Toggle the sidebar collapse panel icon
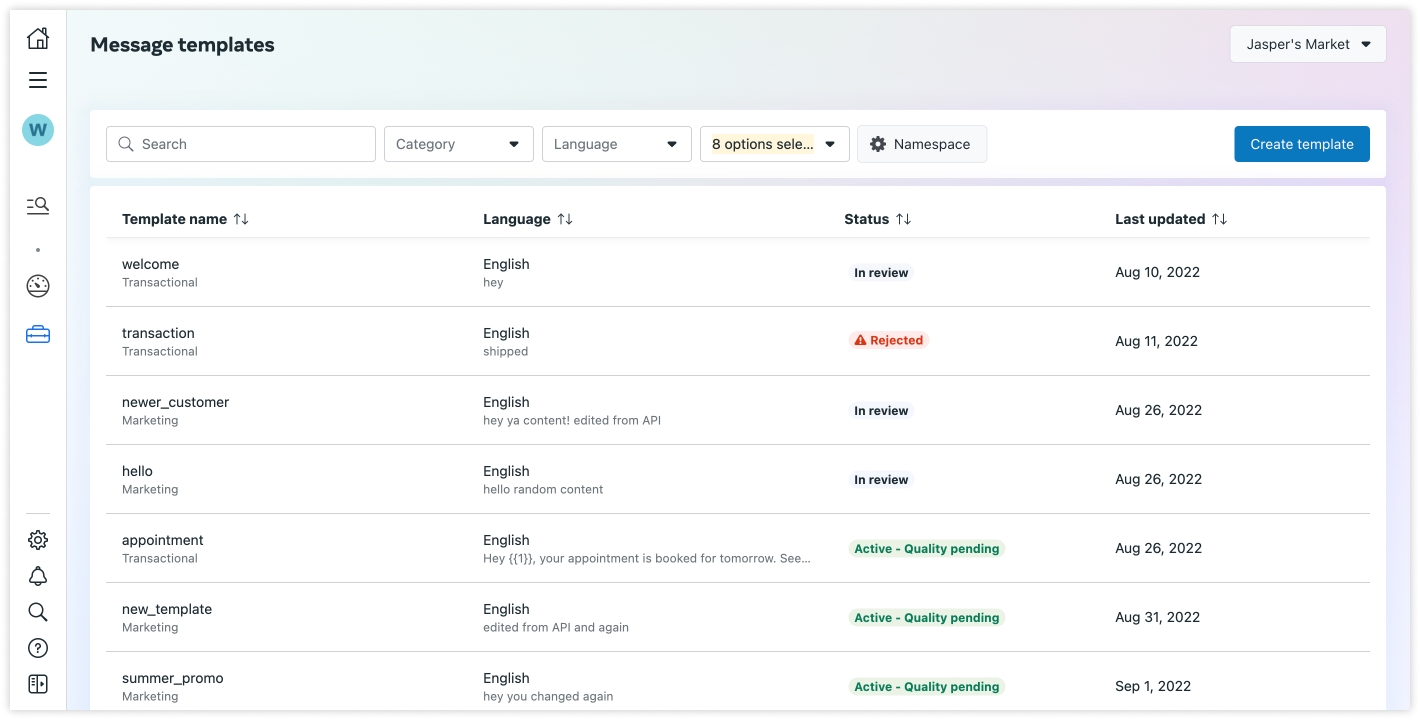The width and height of the screenshot is (1420, 720). point(38,684)
